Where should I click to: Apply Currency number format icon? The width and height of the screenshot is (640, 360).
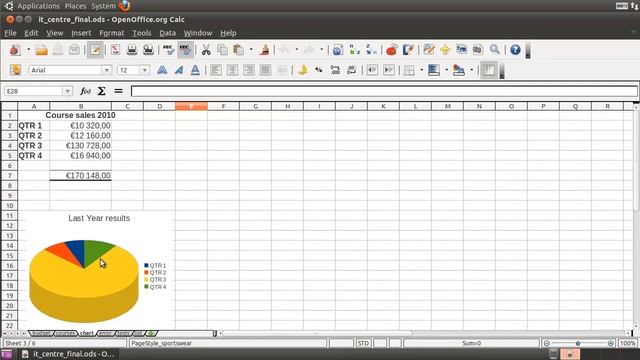[x=302, y=70]
